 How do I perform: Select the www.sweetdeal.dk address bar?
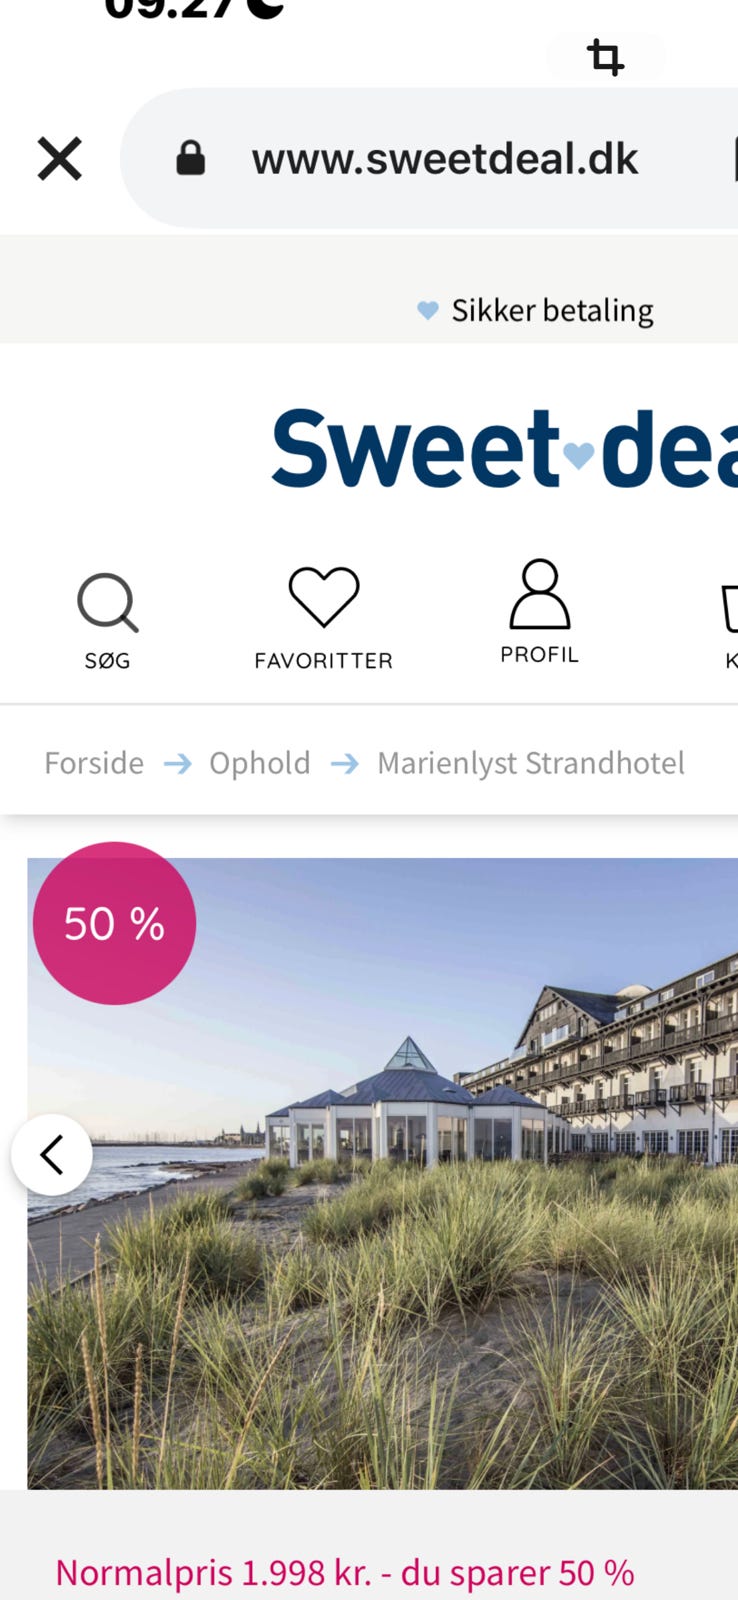(x=431, y=158)
